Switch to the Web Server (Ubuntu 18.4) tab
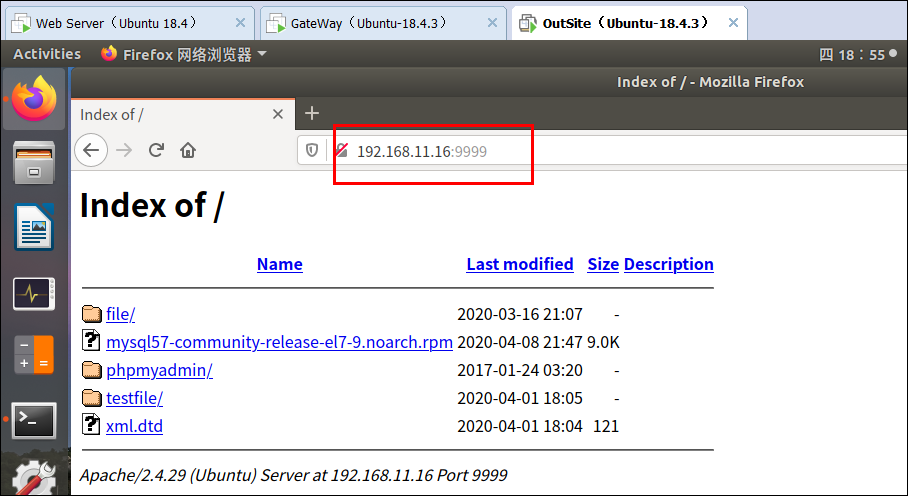 click(x=130, y=23)
